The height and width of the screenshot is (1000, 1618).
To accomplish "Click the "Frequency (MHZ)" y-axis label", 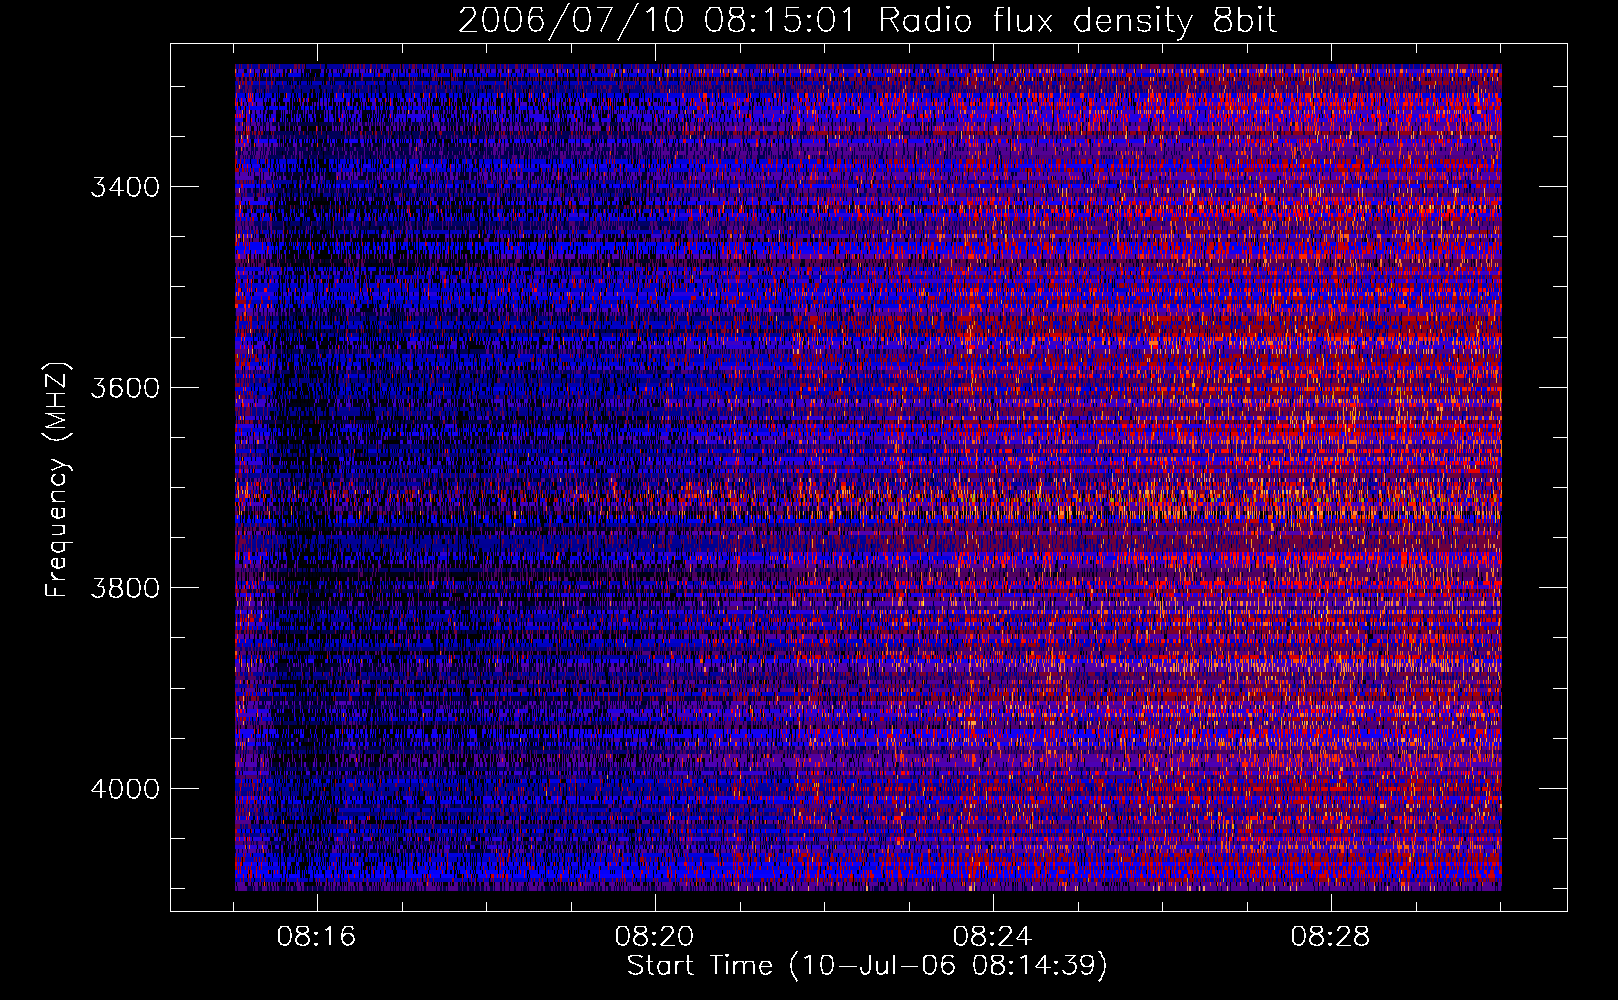I will pyautogui.click(x=58, y=480).
